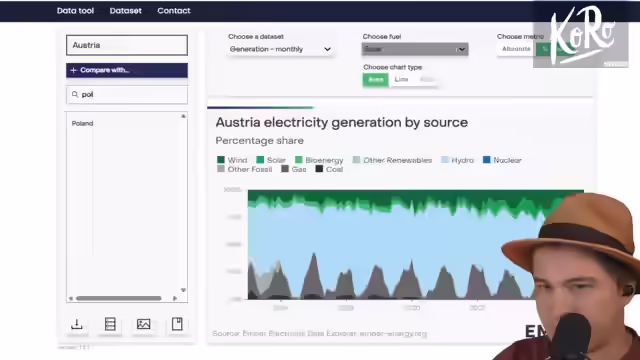Click the country list up arrow

point(183,116)
